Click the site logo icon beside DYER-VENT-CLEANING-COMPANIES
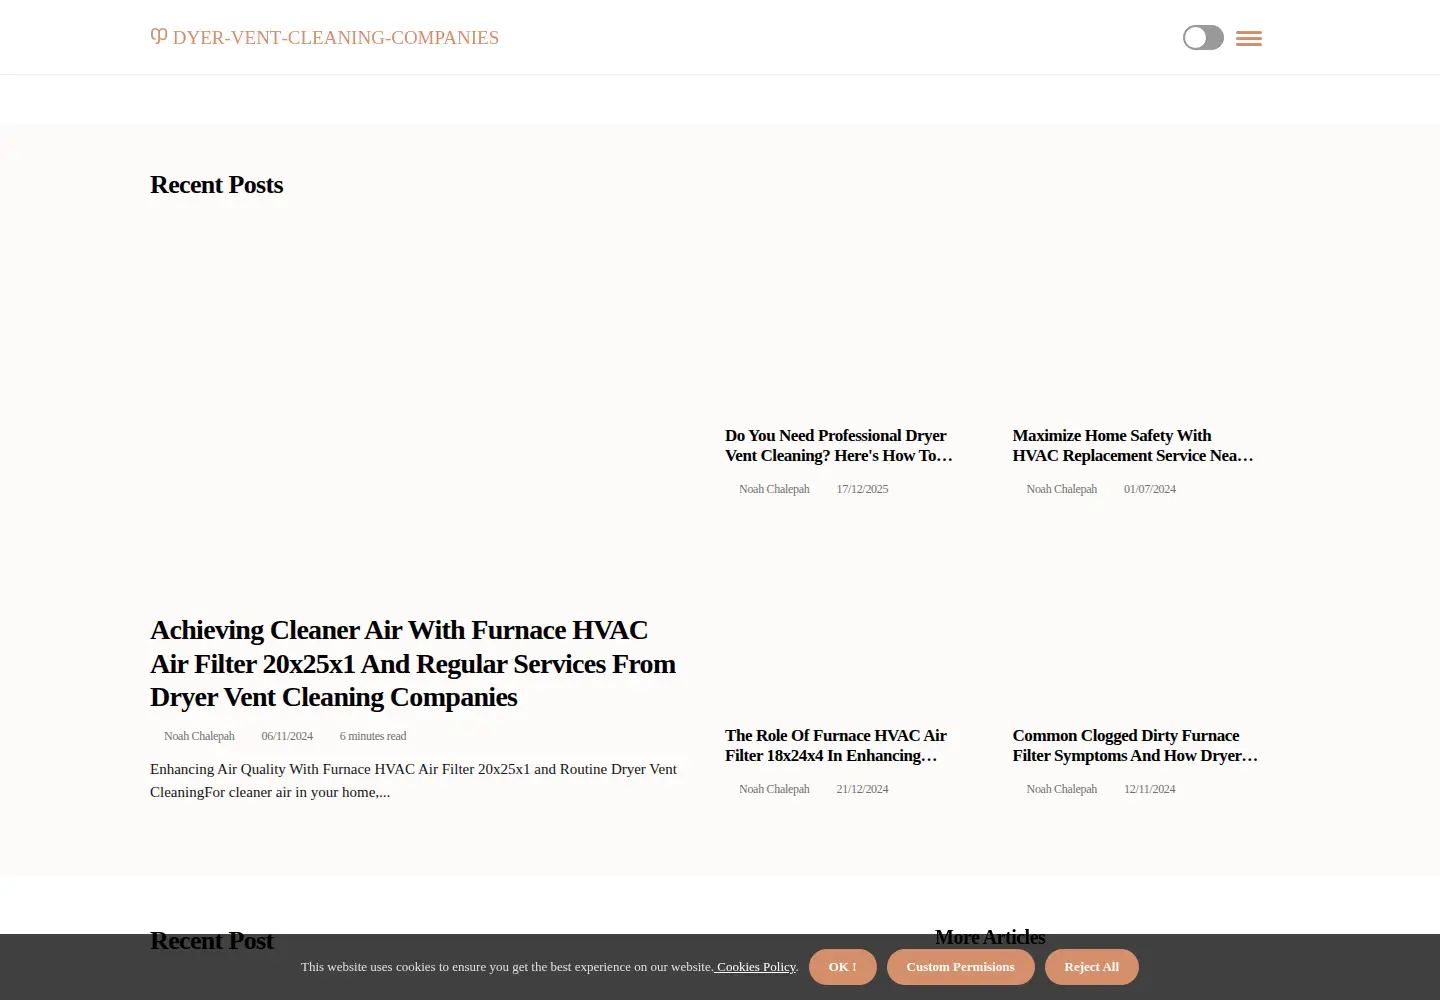 [158, 36]
